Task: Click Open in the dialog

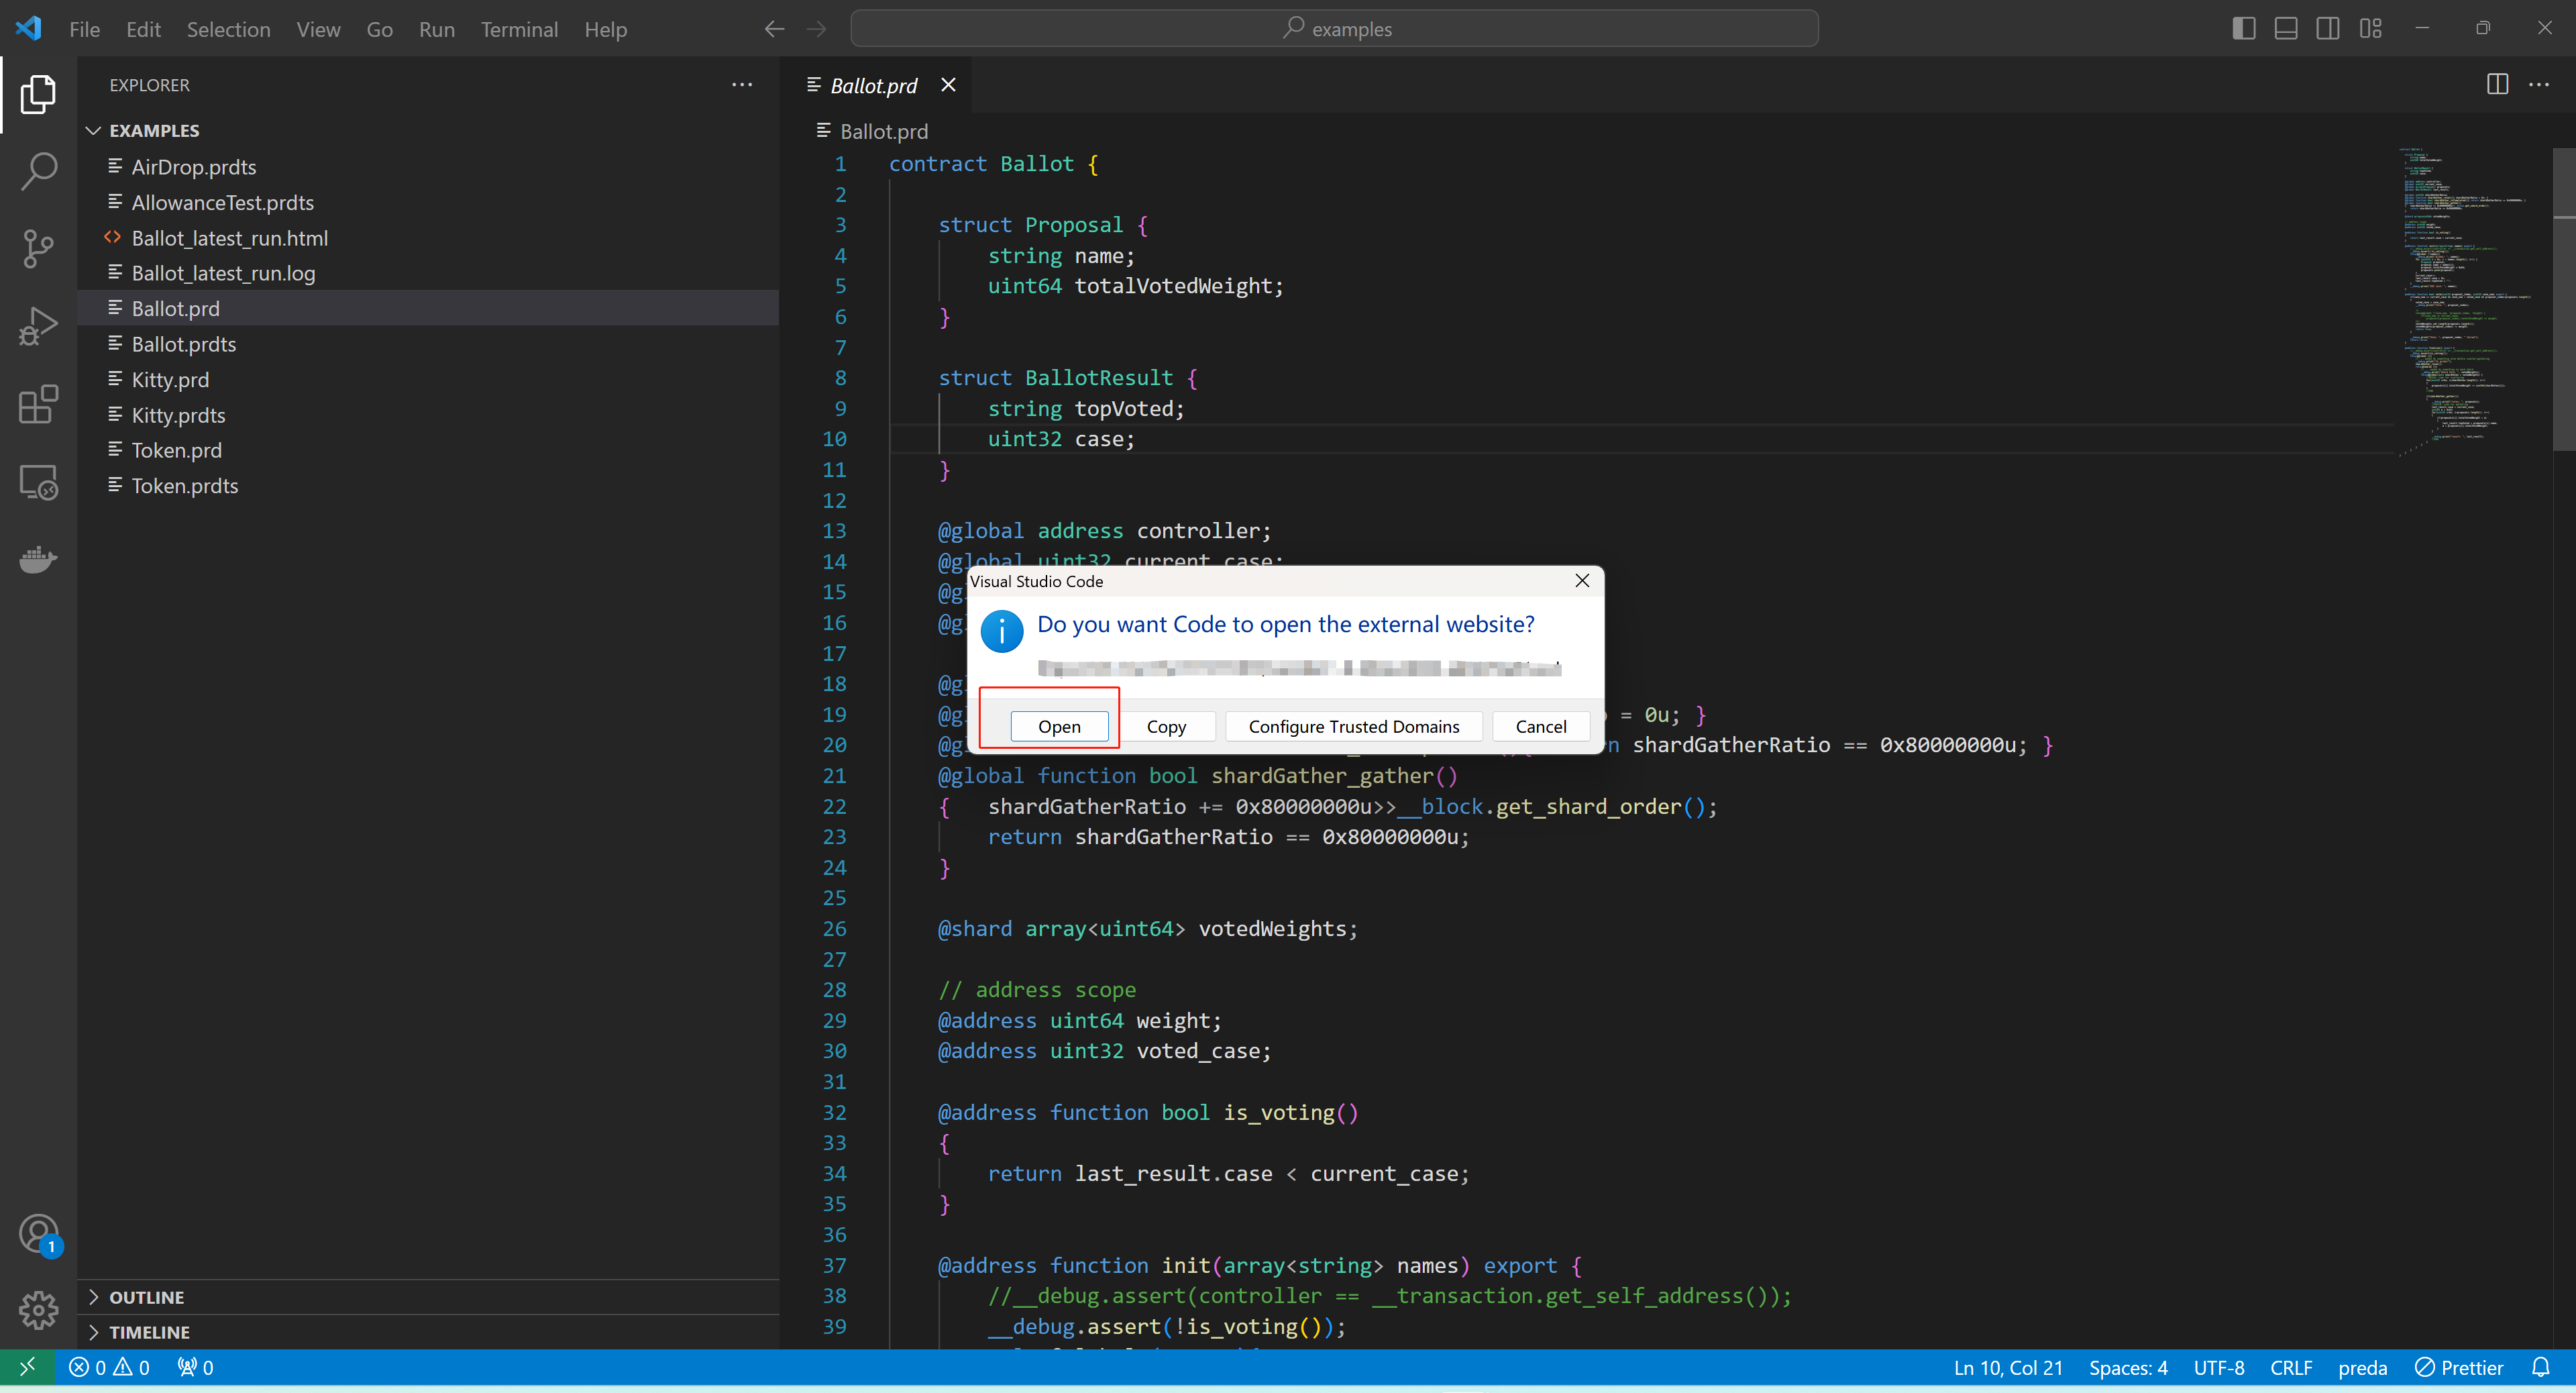Action: click(1059, 726)
